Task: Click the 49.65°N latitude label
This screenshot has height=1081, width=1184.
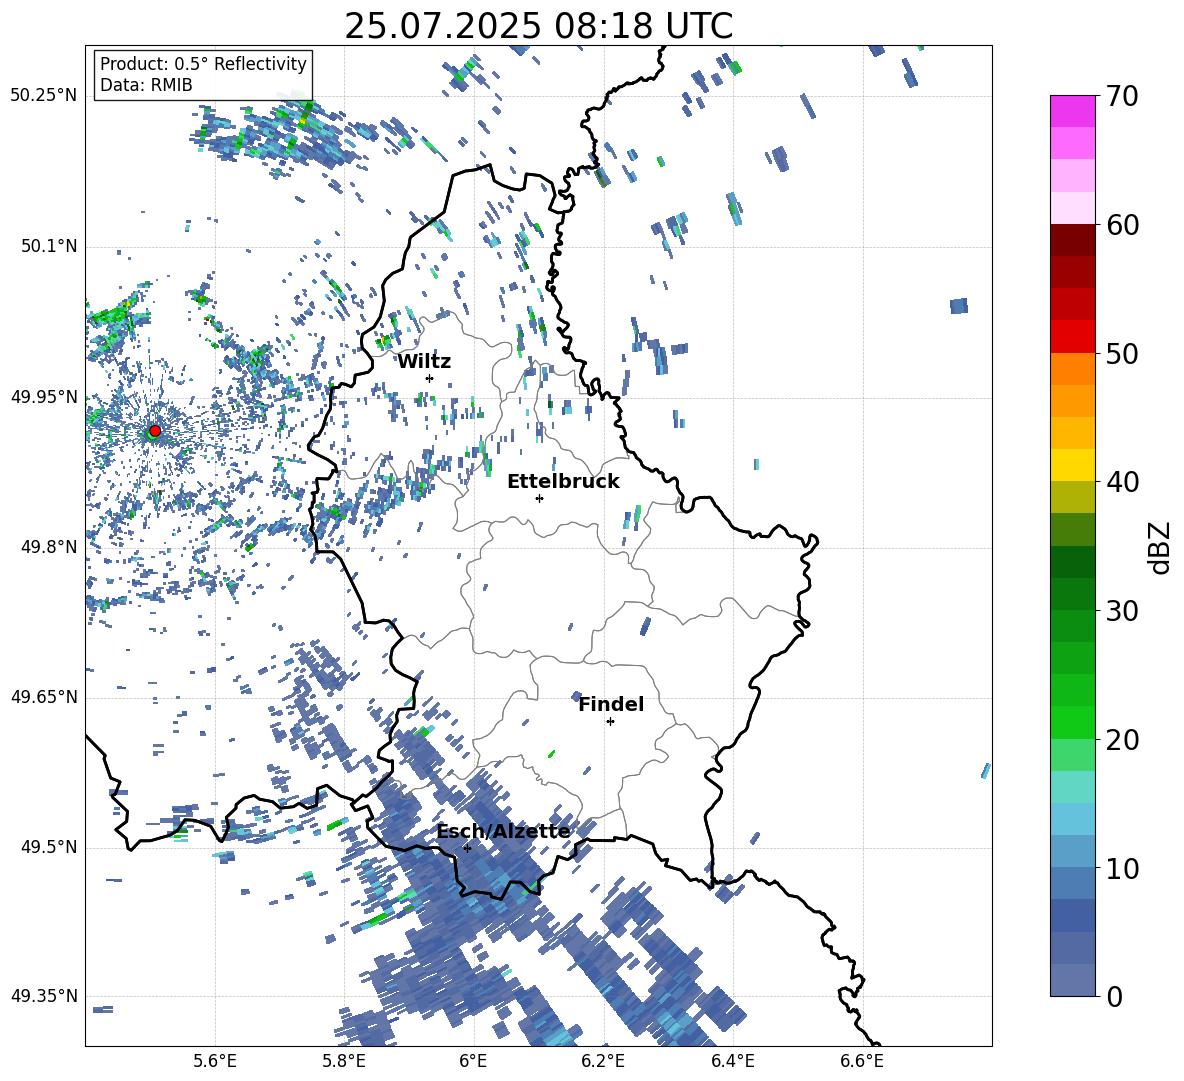Action: (44, 697)
